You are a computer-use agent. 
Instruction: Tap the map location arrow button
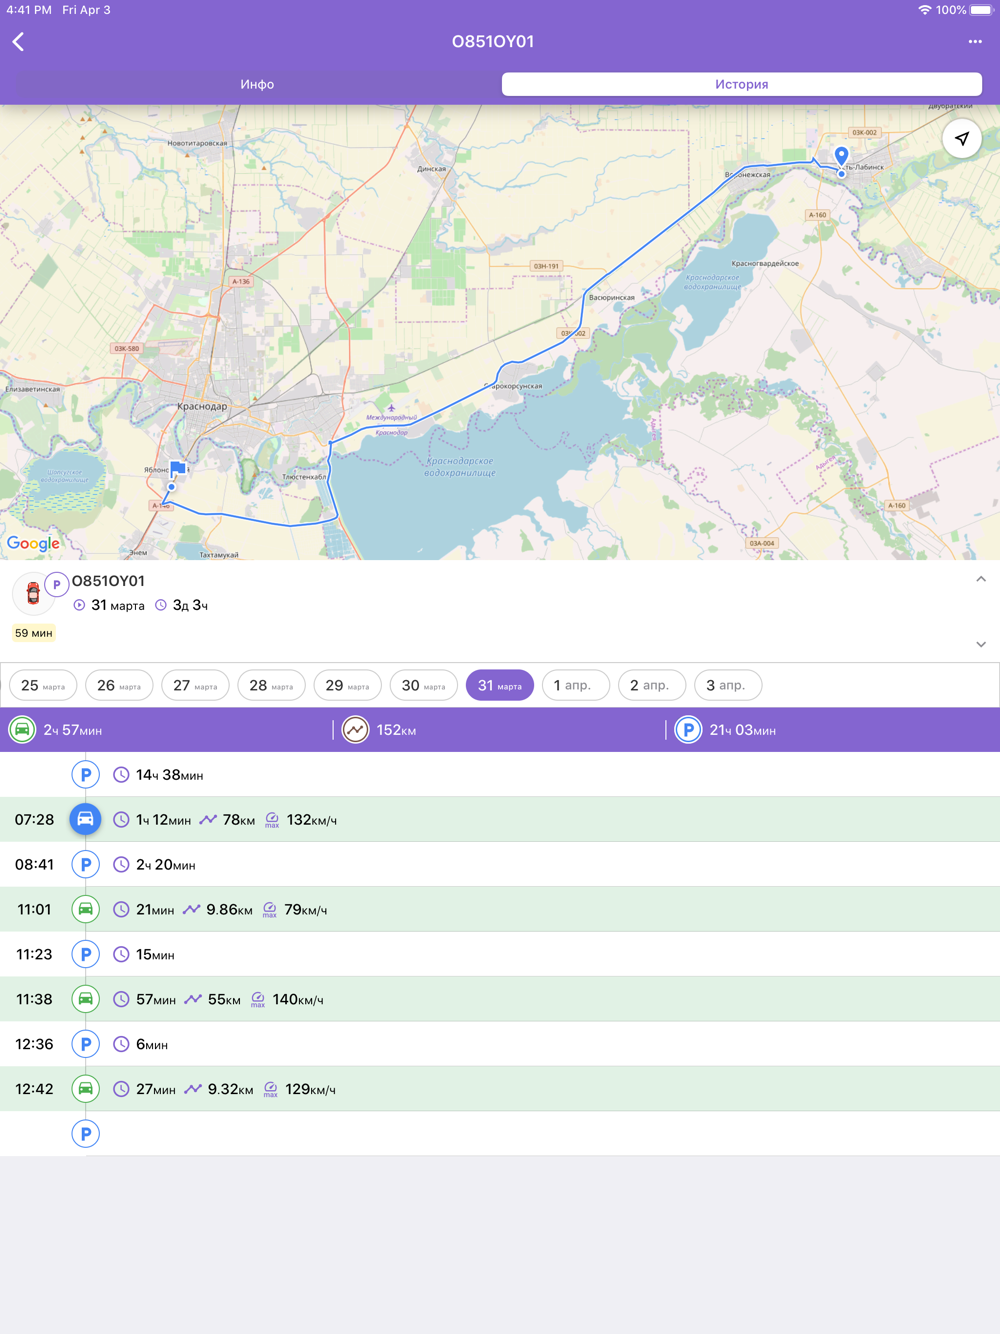pos(961,139)
